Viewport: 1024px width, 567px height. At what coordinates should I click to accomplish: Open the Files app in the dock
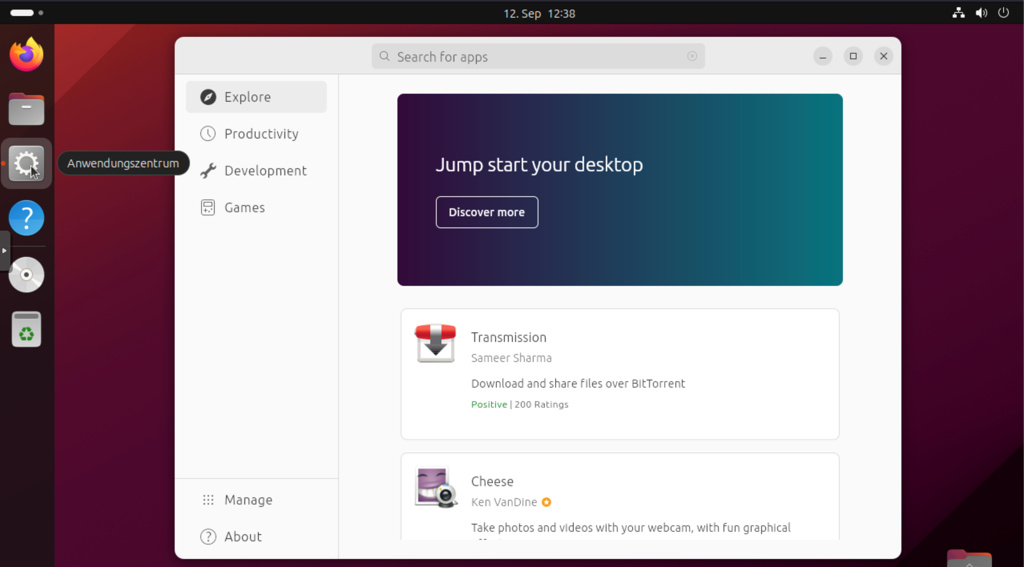(26, 109)
